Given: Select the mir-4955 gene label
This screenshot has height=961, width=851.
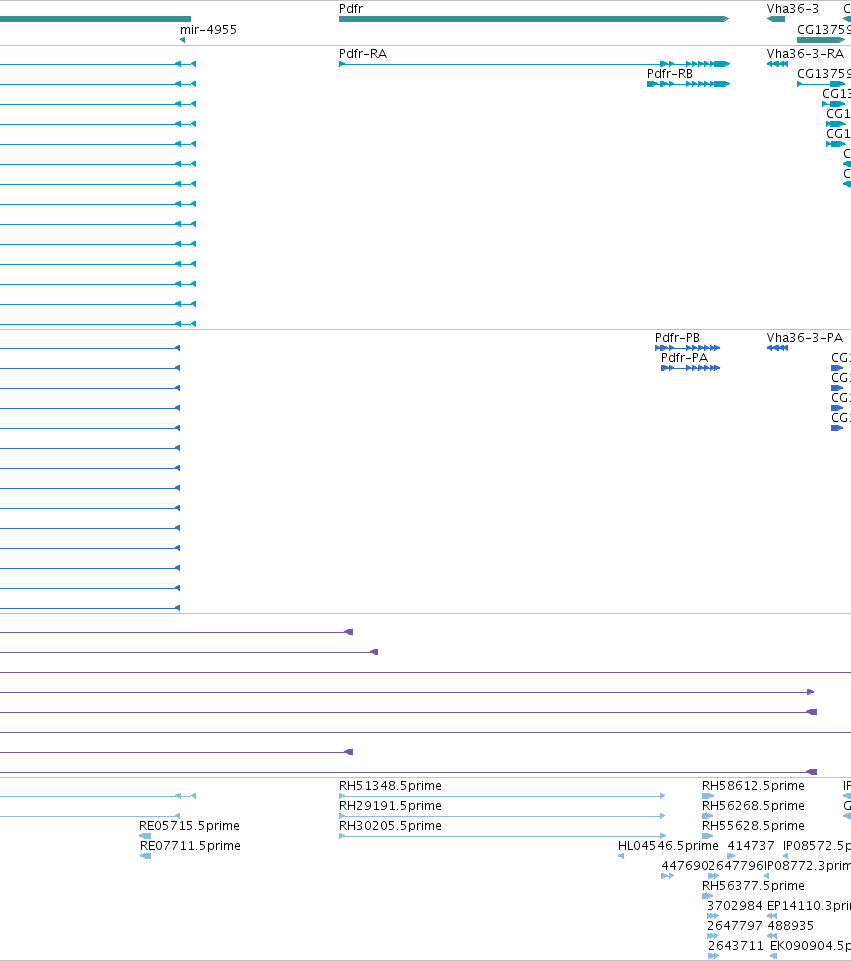Looking at the screenshot, I should [x=208, y=29].
